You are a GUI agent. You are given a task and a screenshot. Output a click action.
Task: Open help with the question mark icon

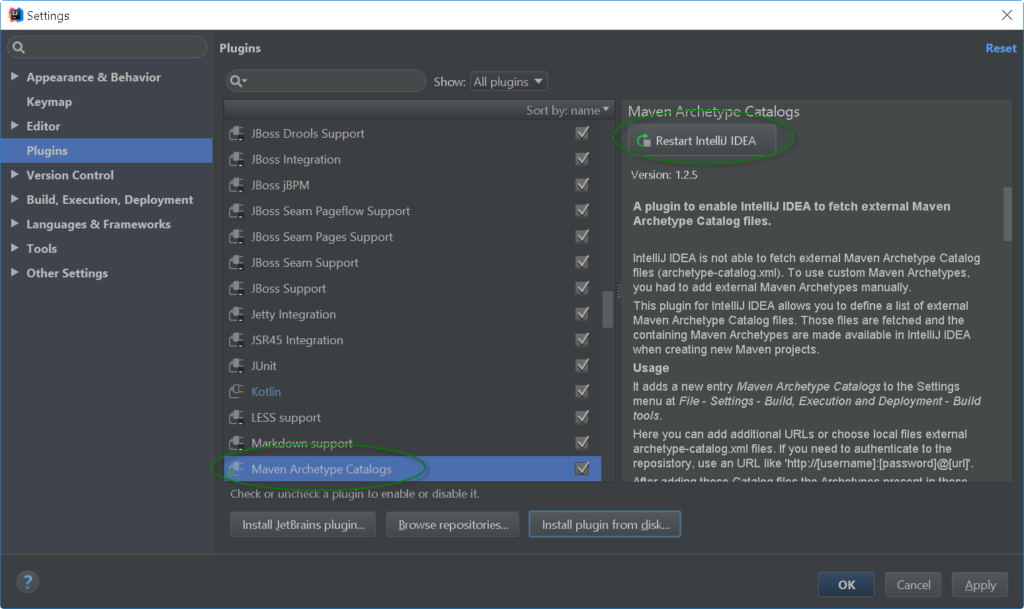[x=27, y=582]
